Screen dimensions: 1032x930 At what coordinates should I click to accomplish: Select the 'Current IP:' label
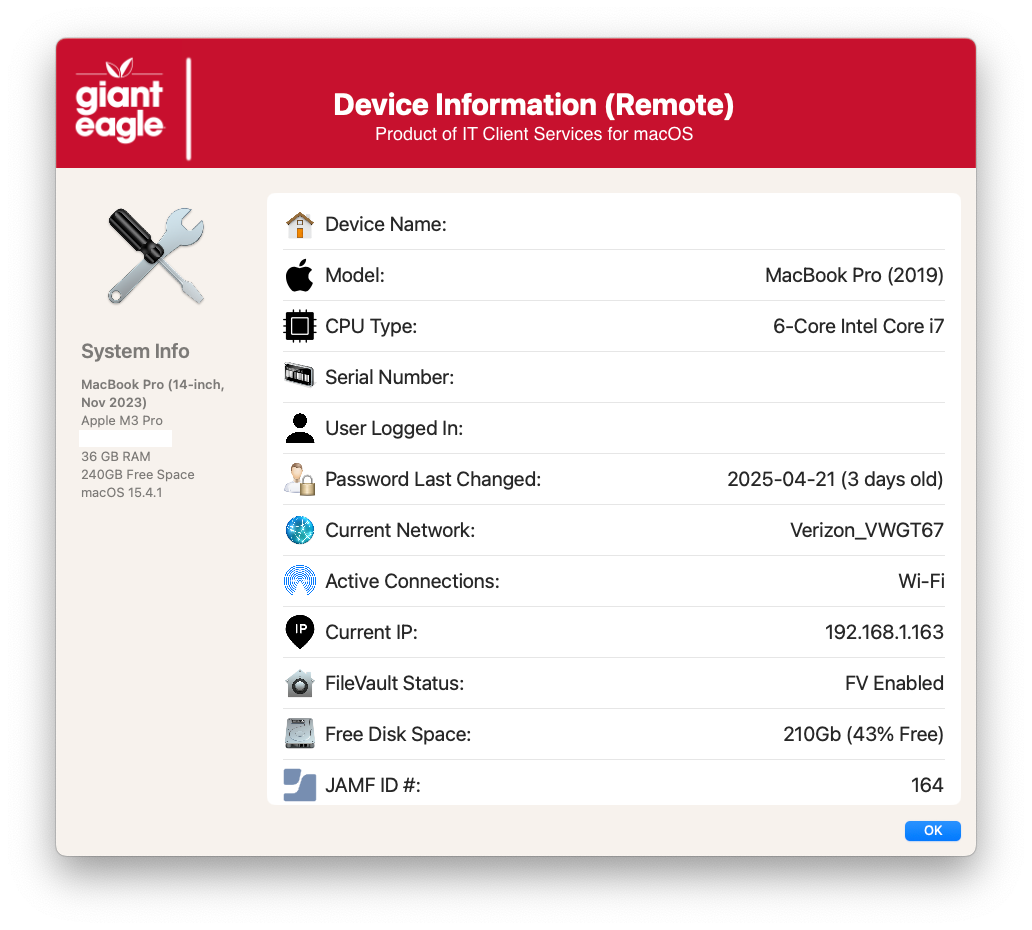click(371, 633)
